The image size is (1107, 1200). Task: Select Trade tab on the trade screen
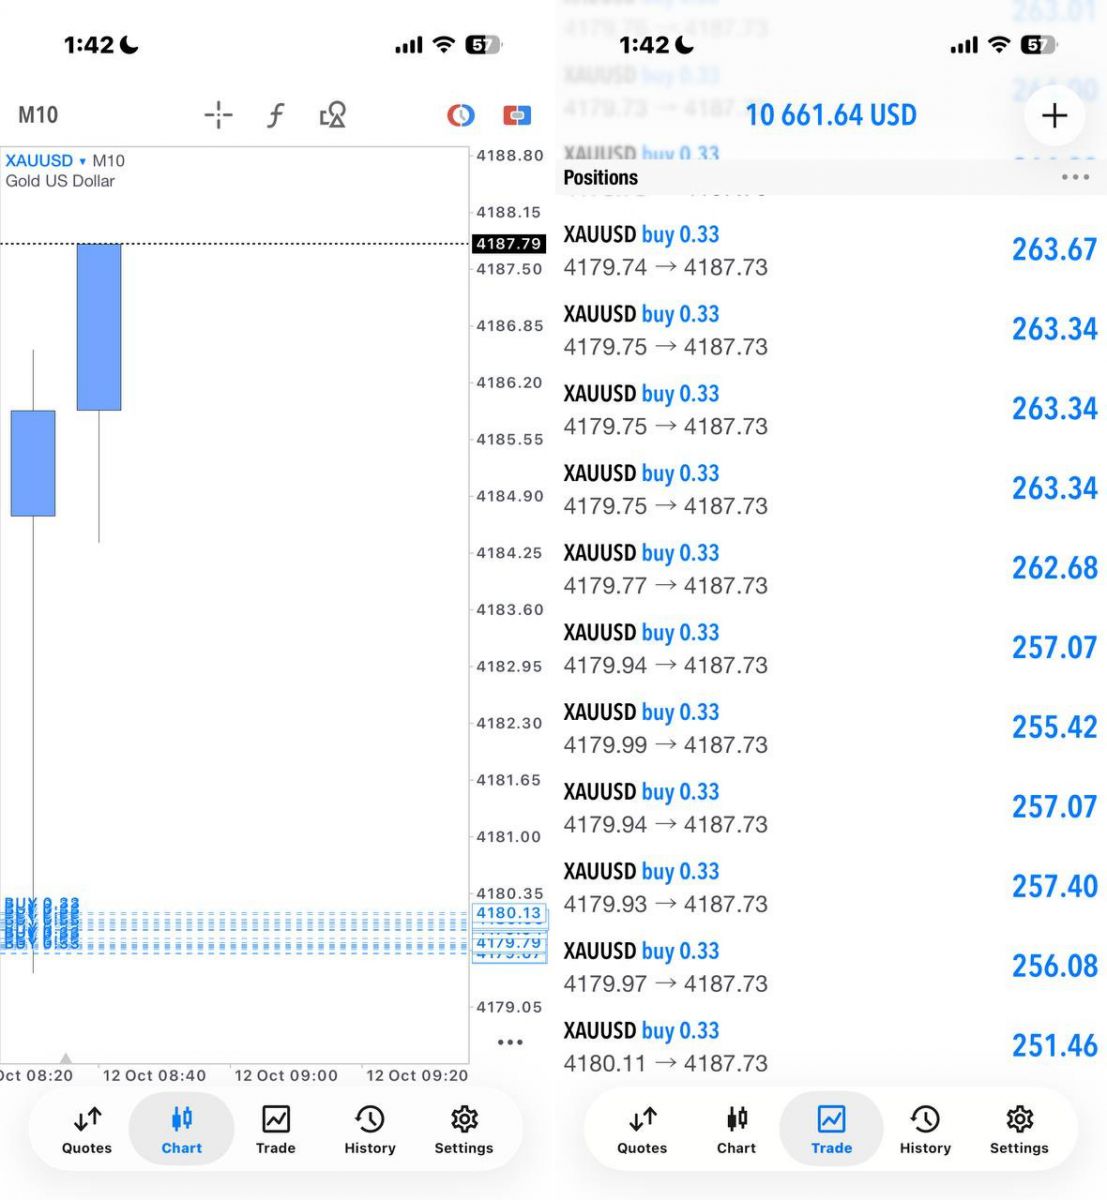click(832, 1130)
